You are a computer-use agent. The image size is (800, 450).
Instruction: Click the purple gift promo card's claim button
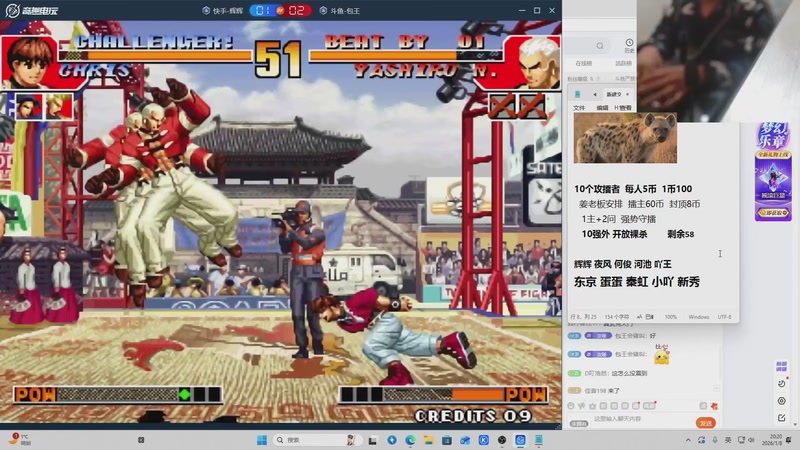(x=773, y=212)
